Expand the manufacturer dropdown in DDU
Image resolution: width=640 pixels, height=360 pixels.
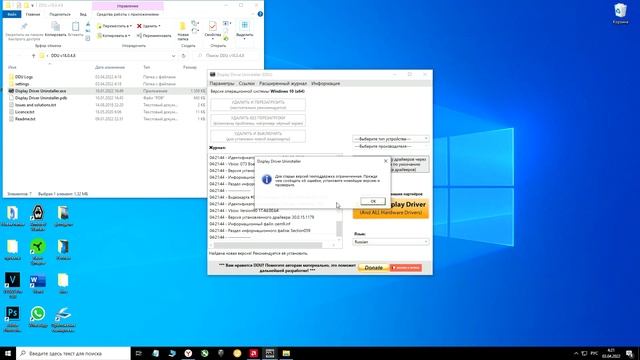pos(391,146)
